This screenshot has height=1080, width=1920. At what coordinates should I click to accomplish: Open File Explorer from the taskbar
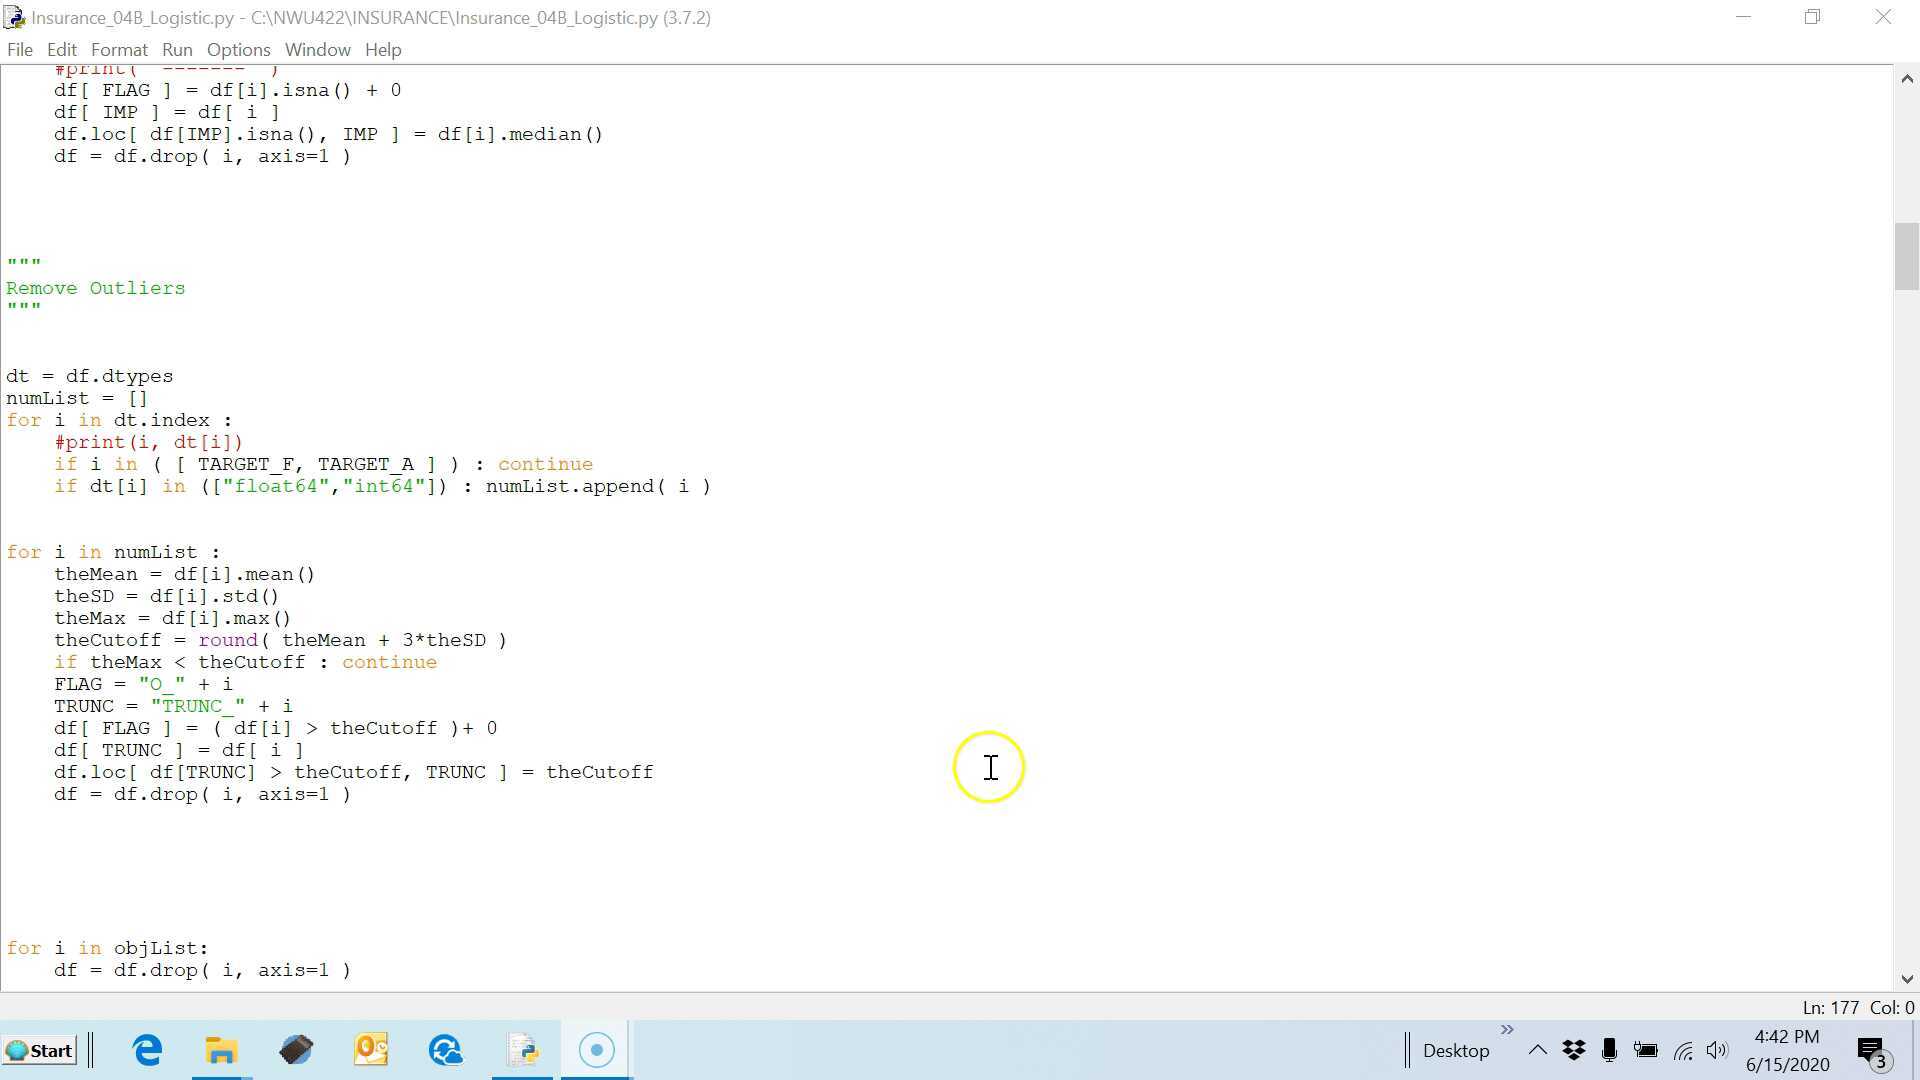point(221,1050)
